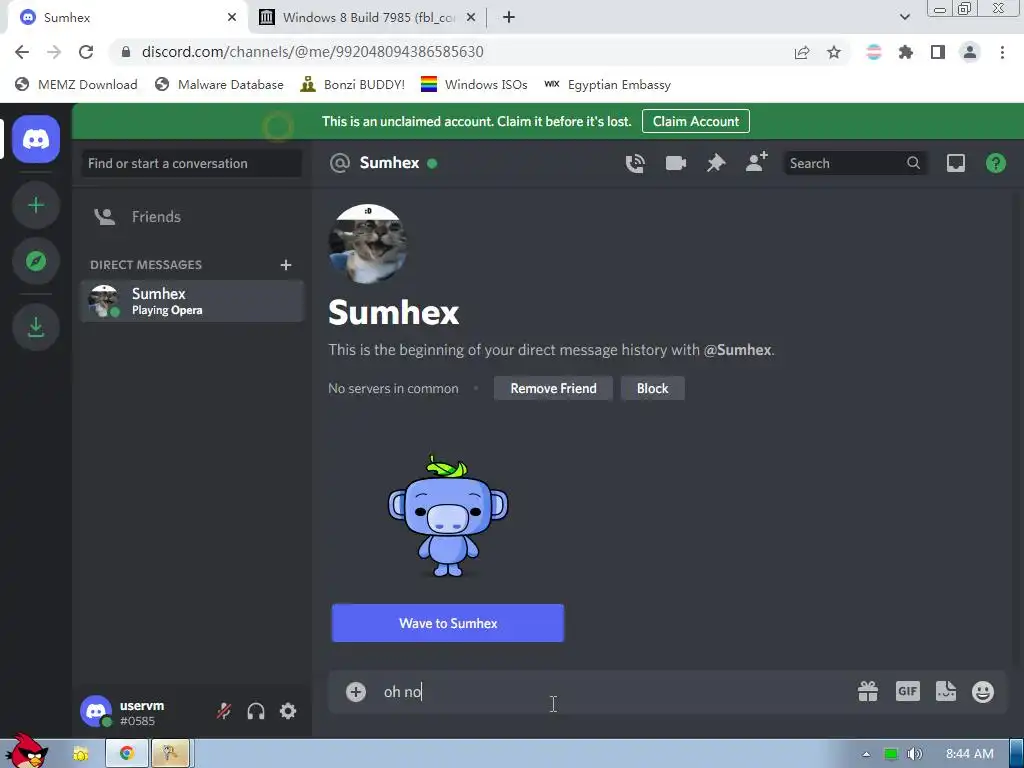Screen dimensions: 1024x768
Task: Click the striped extension icon in toolbar
Action: (874, 52)
